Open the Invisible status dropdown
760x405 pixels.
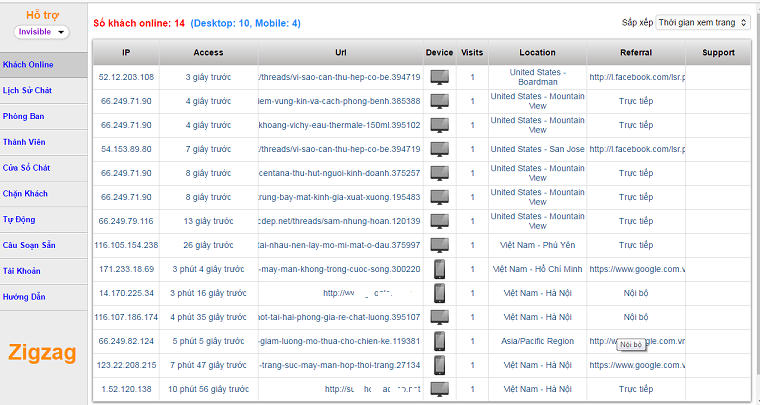pyautogui.click(x=42, y=32)
